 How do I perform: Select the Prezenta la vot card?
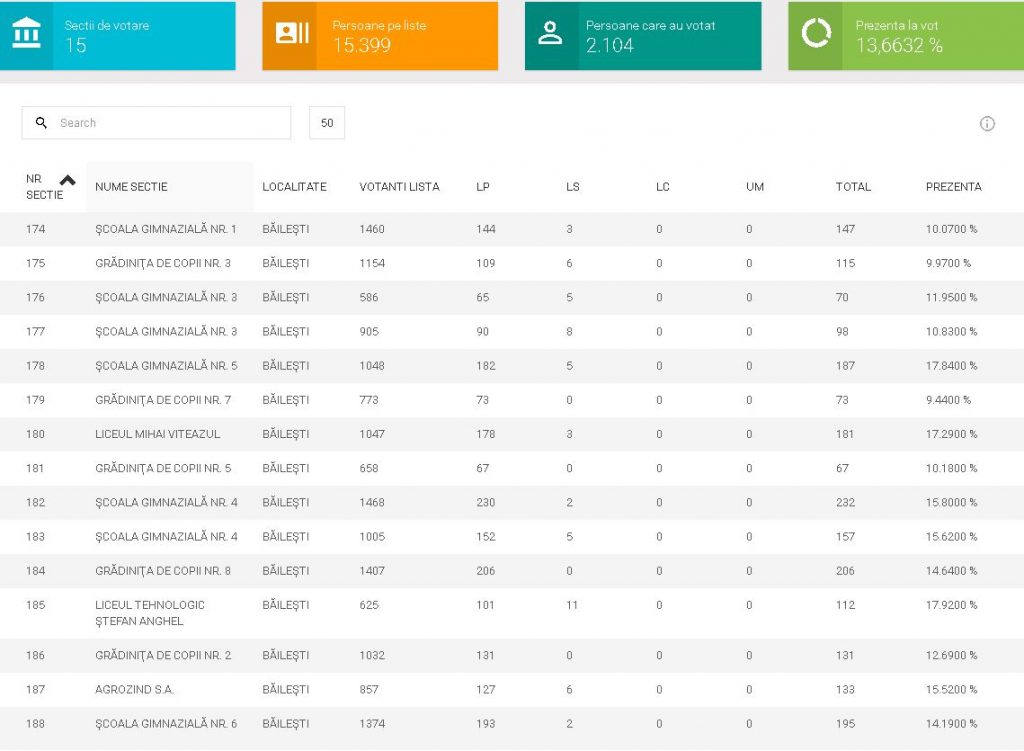point(906,35)
